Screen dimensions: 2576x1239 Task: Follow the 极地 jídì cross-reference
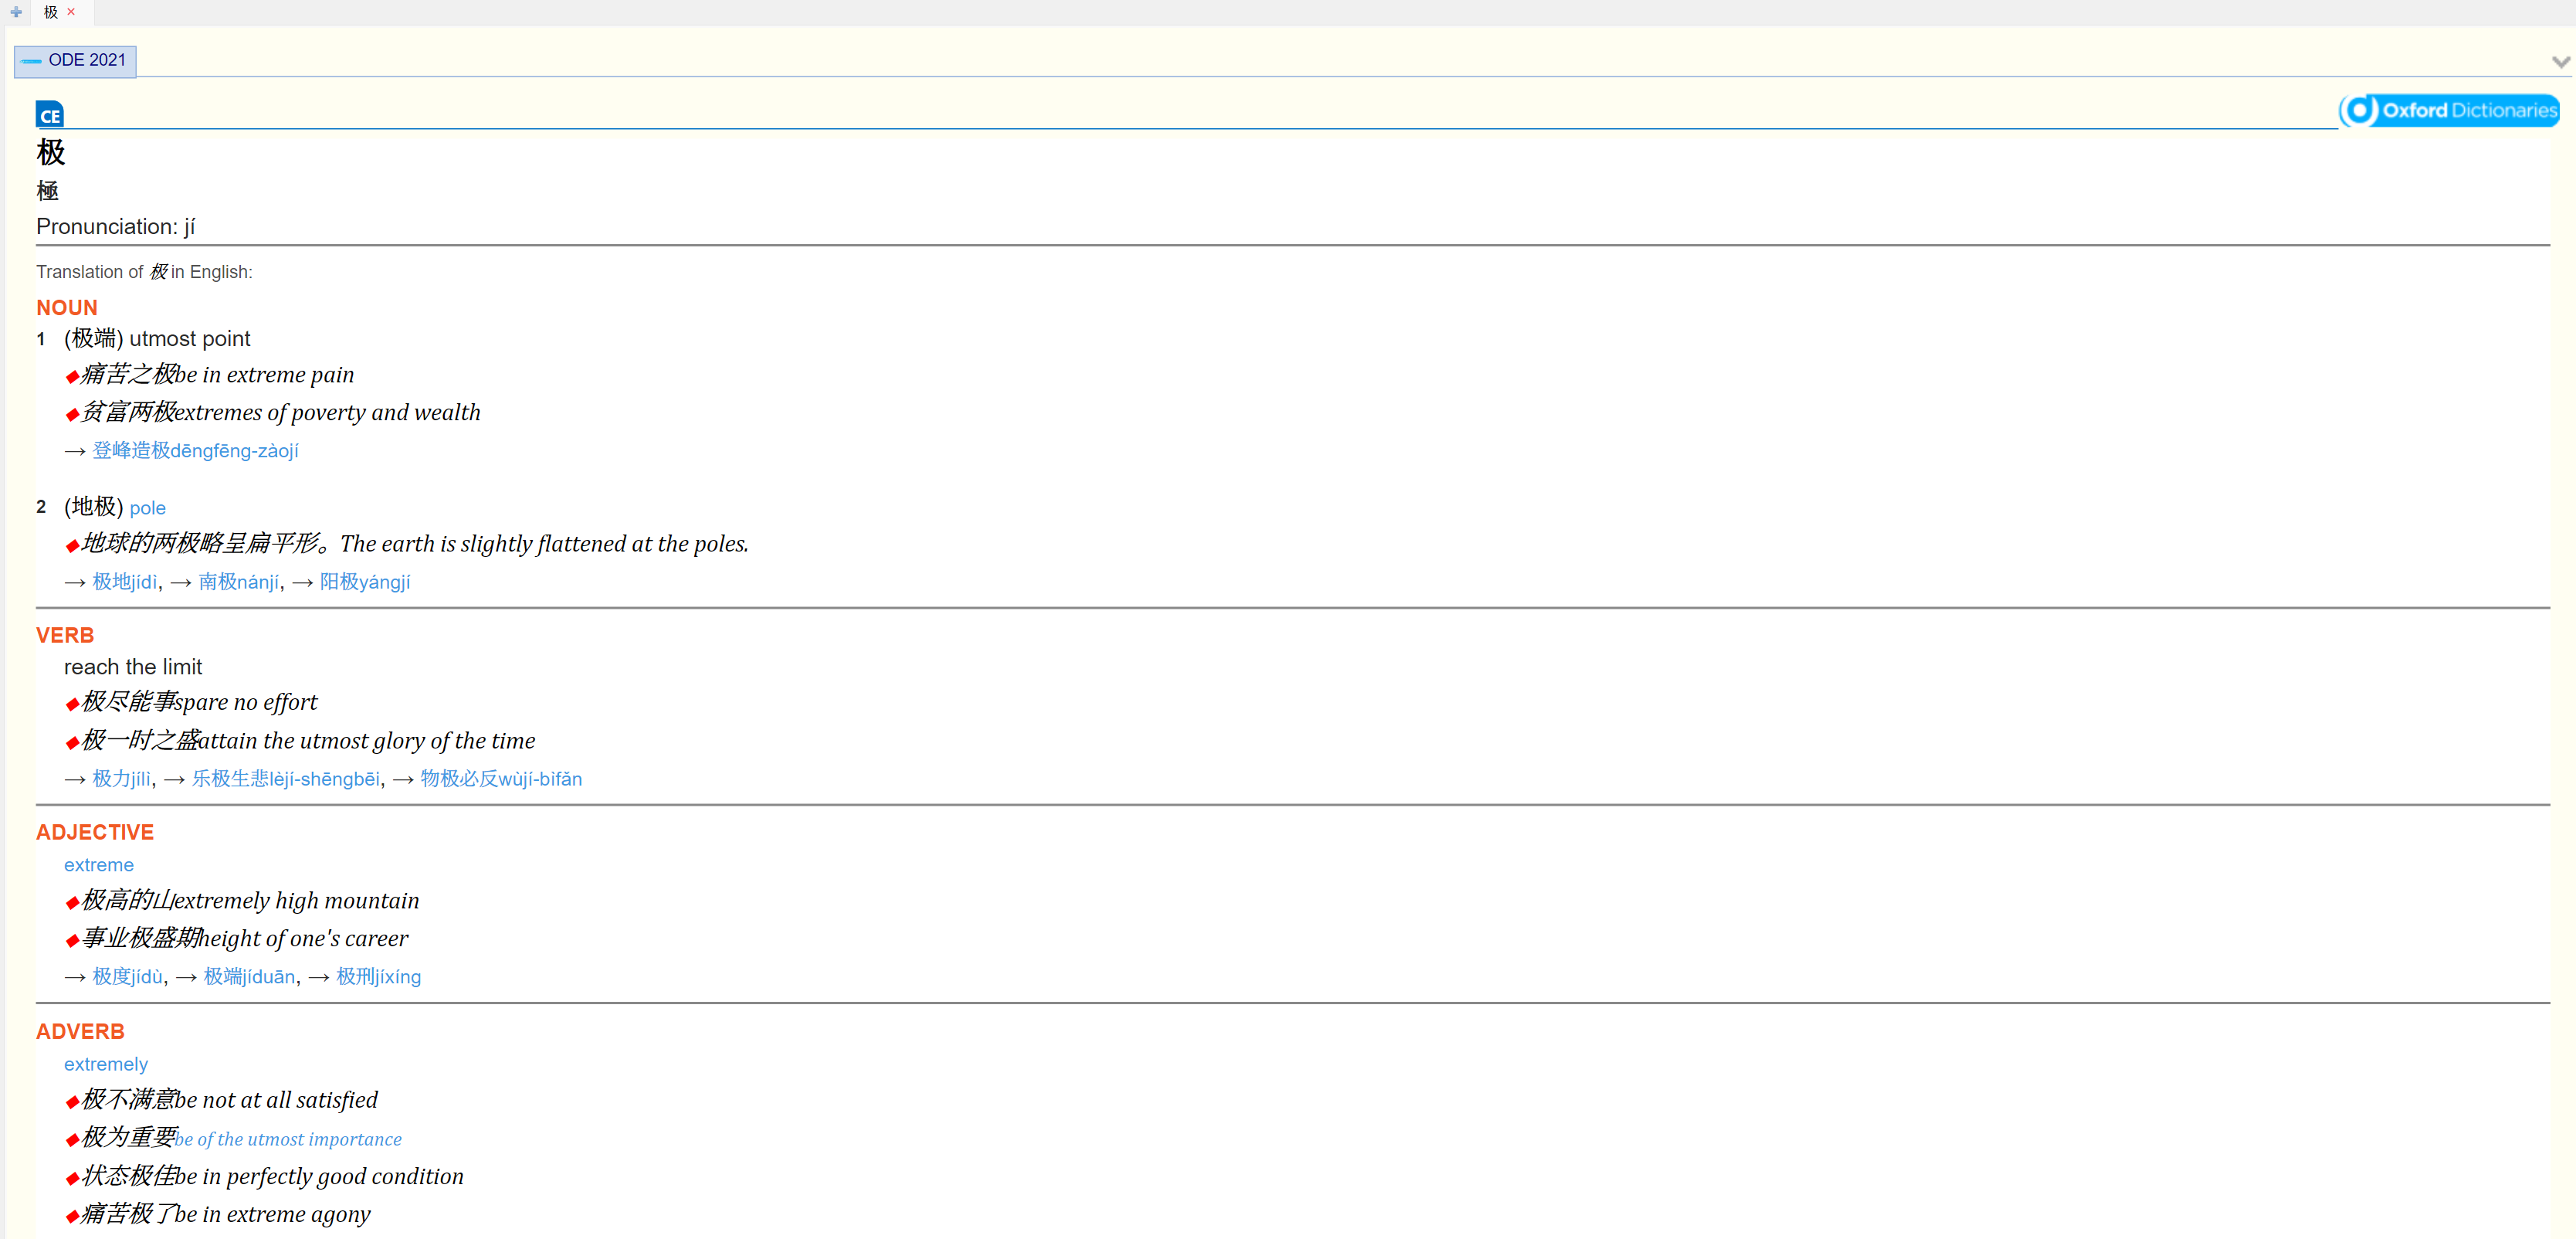pos(125,582)
